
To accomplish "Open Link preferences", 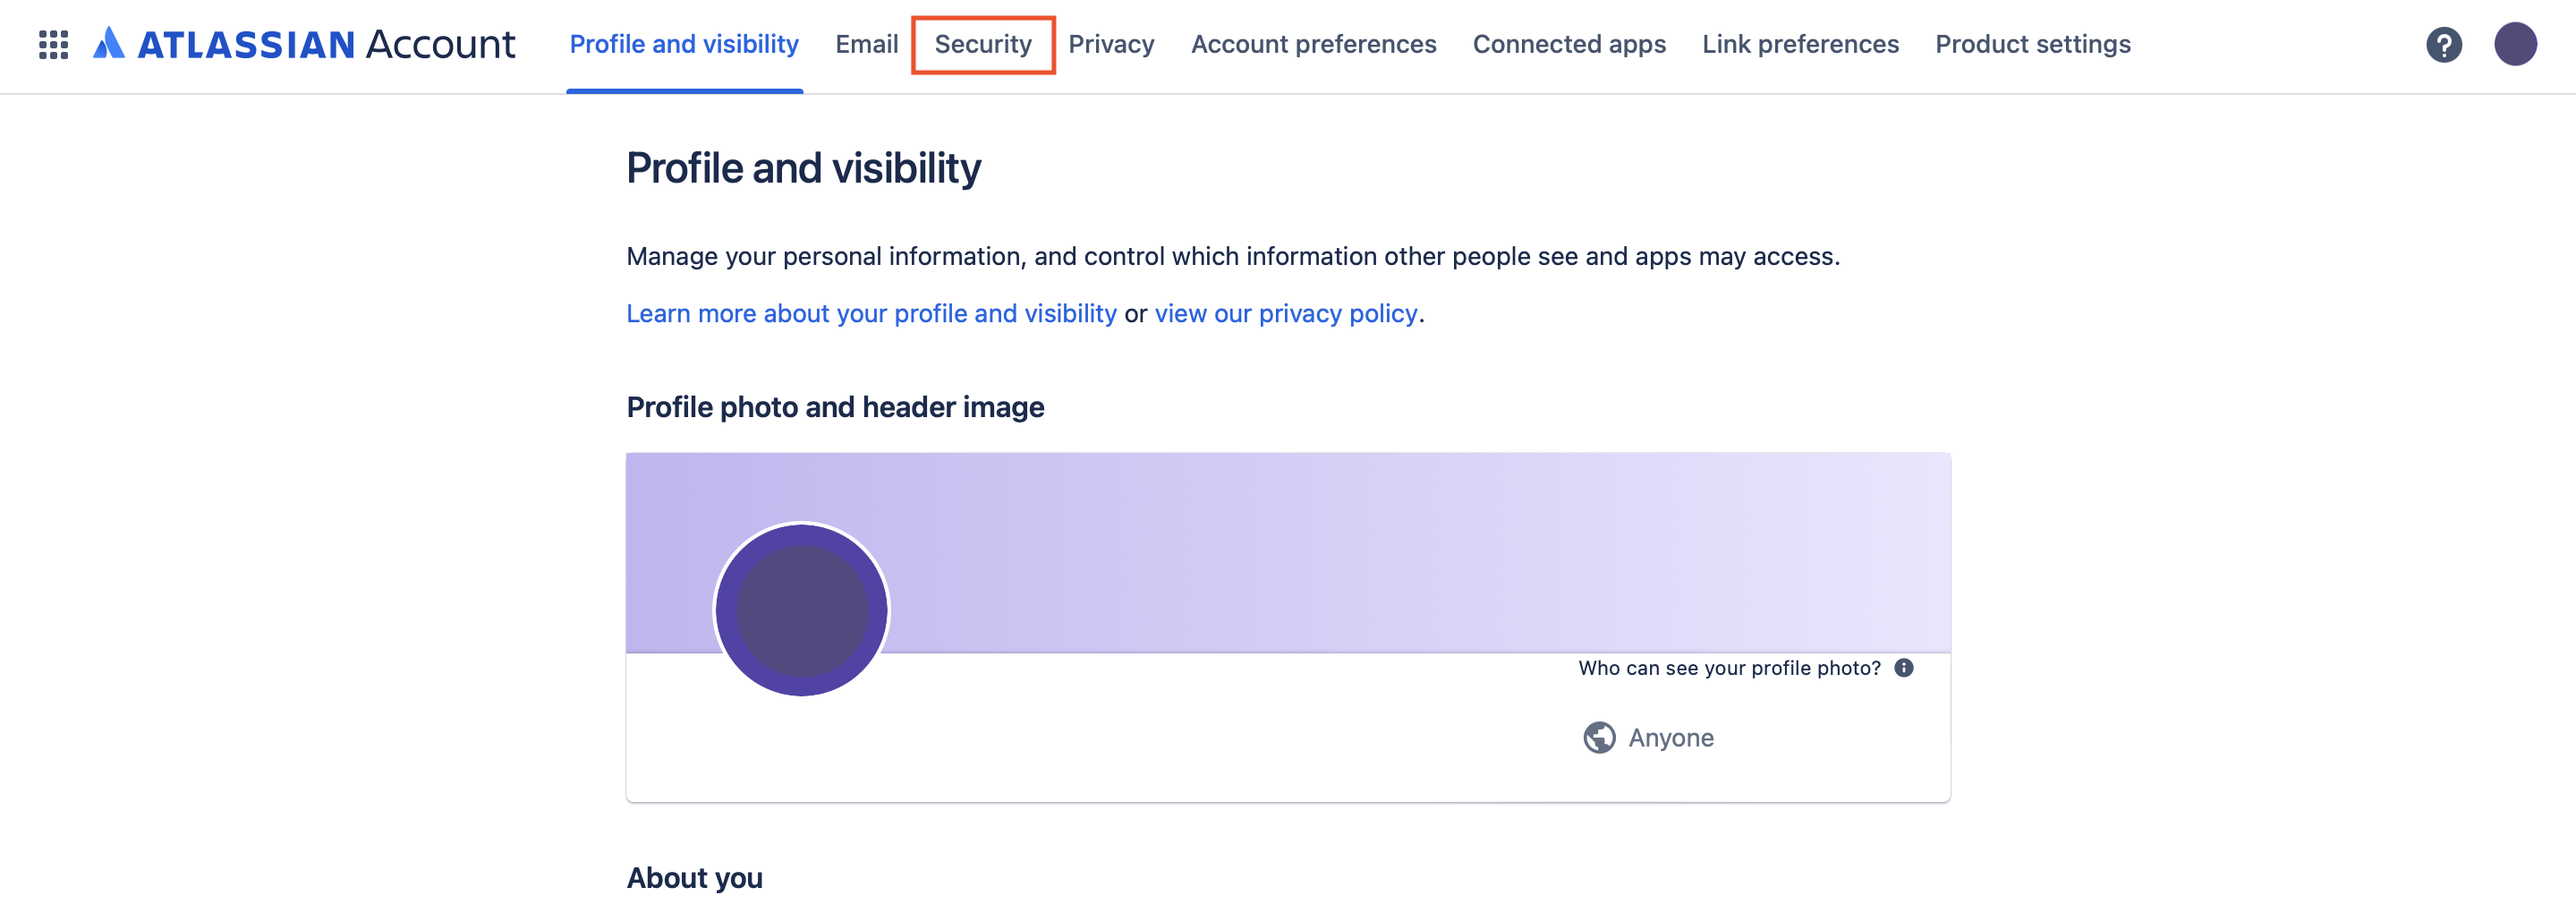I will coord(1800,44).
